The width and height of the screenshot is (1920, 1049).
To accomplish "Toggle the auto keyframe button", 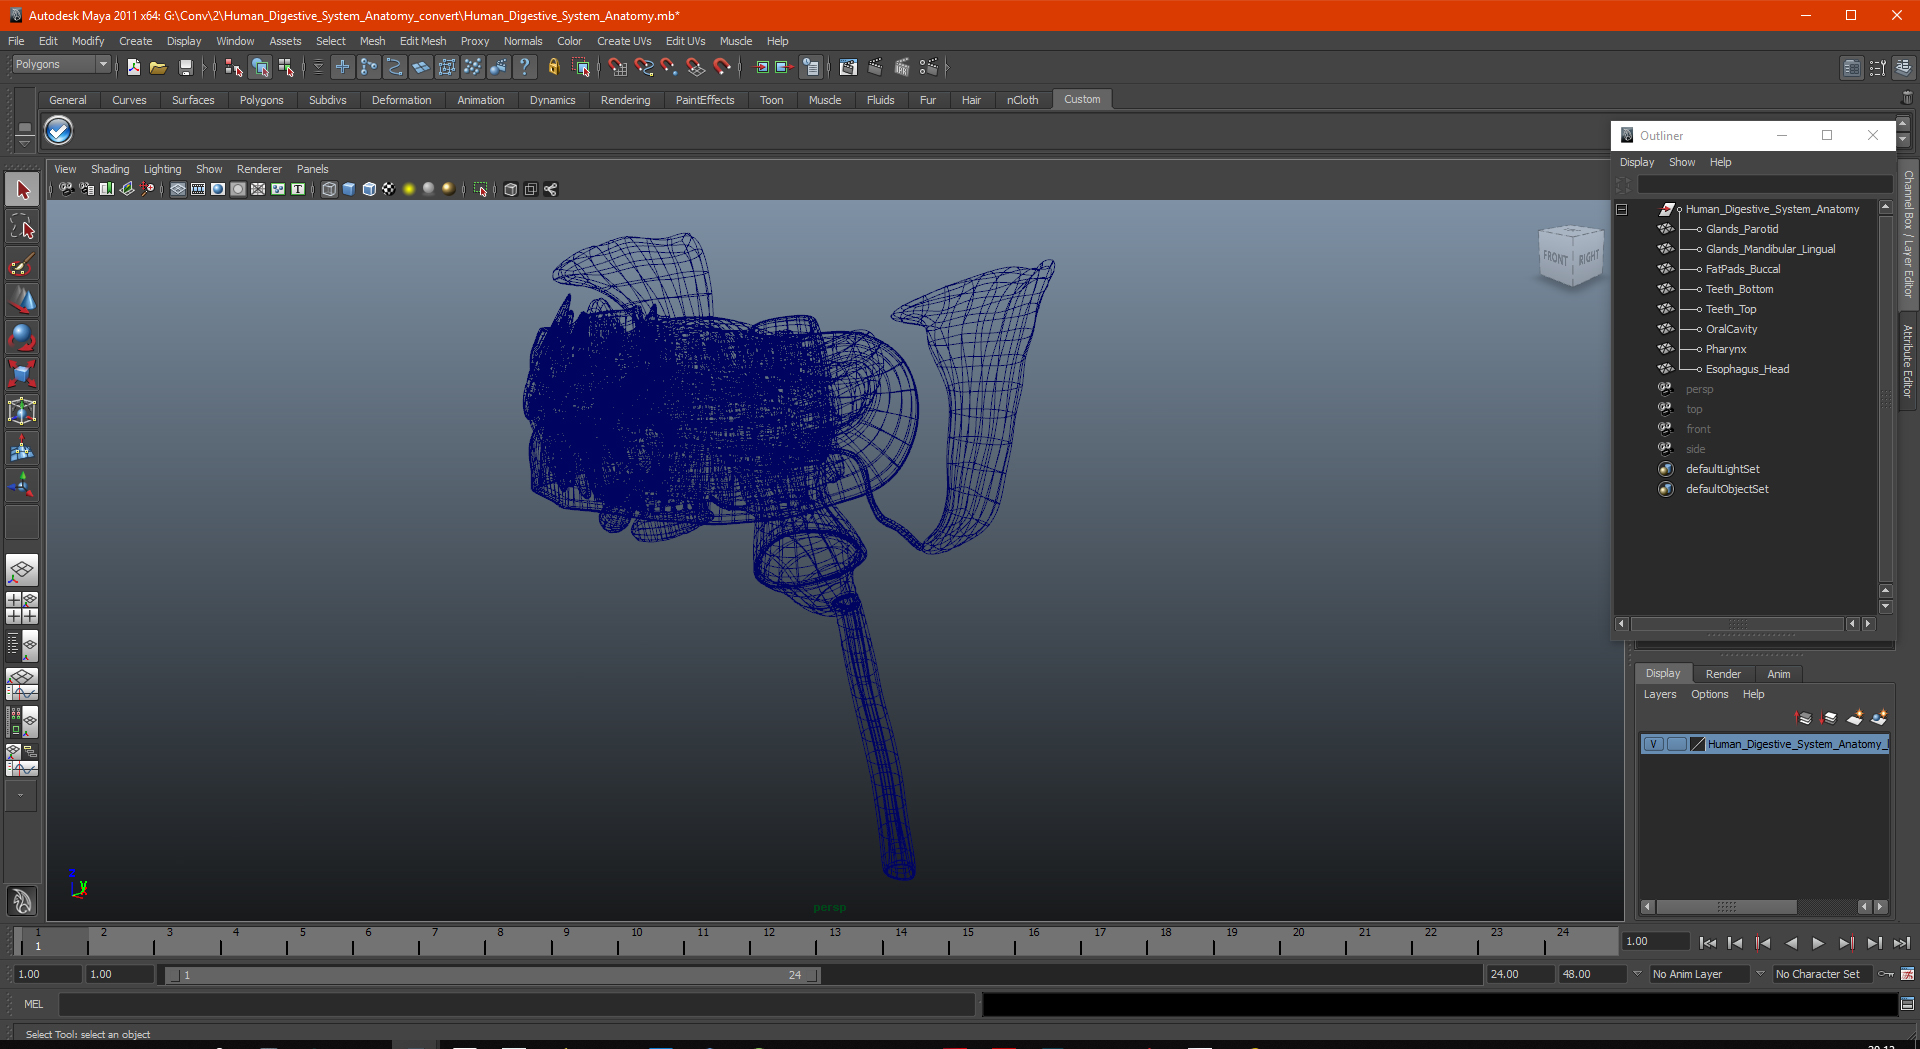I will [1886, 974].
